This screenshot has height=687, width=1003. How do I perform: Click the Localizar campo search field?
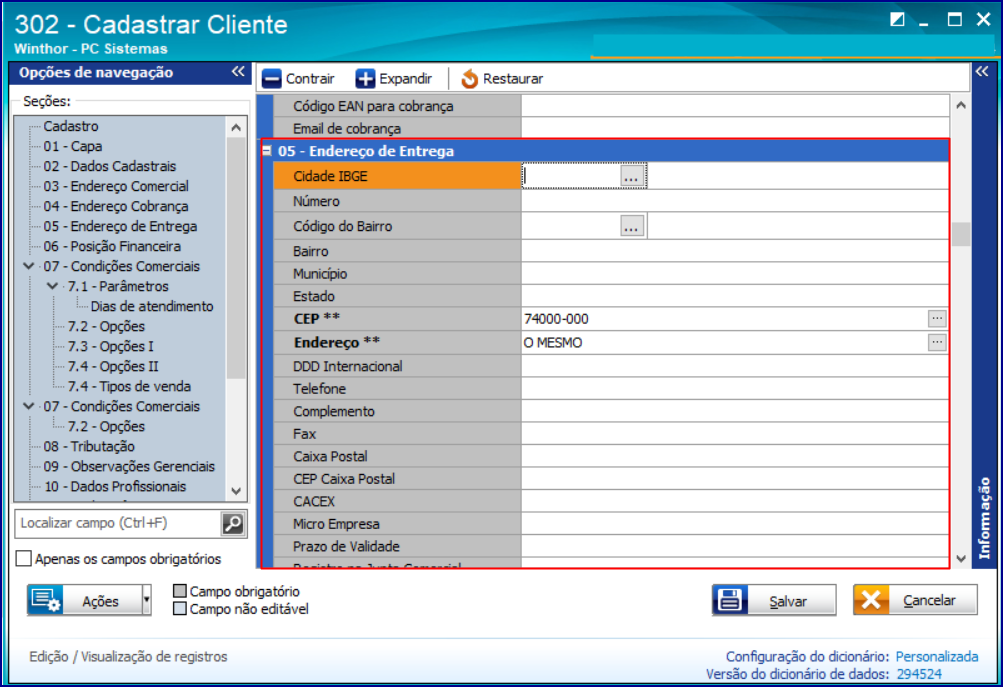click(118, 523)
